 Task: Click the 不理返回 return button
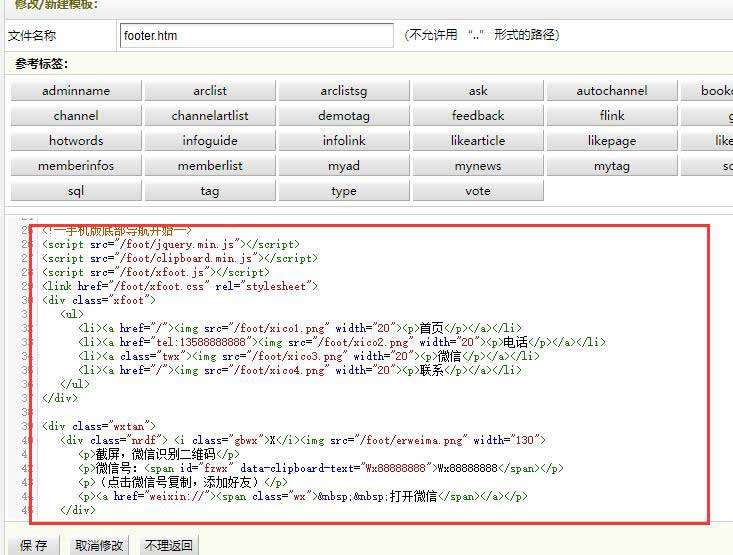(169, 545)
